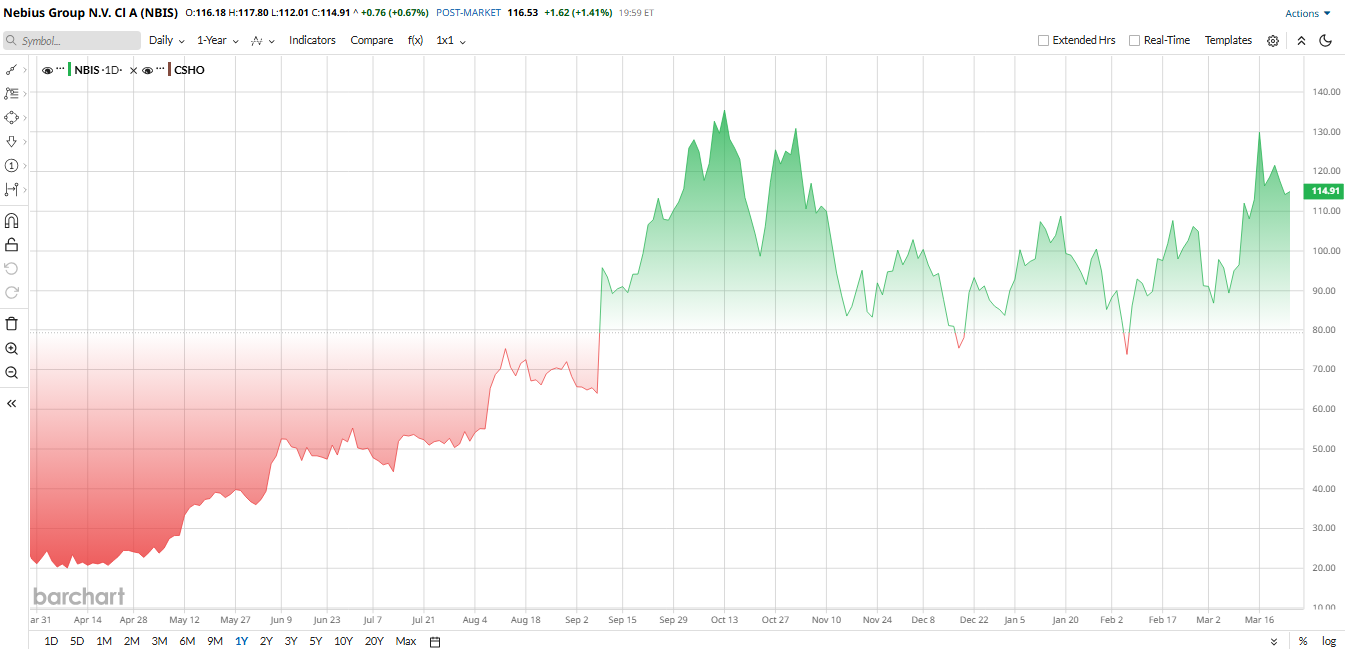The image size is (1345, 649).
Task: Click the lock drawings icon
Action: [x=12, y=244]
